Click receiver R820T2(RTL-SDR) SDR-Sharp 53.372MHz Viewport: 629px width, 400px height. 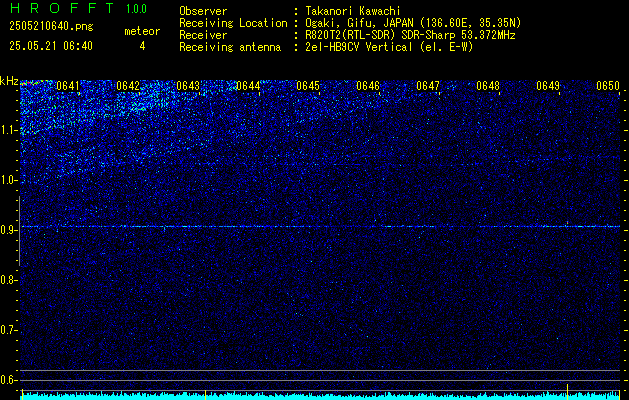[x=410, y=35]
